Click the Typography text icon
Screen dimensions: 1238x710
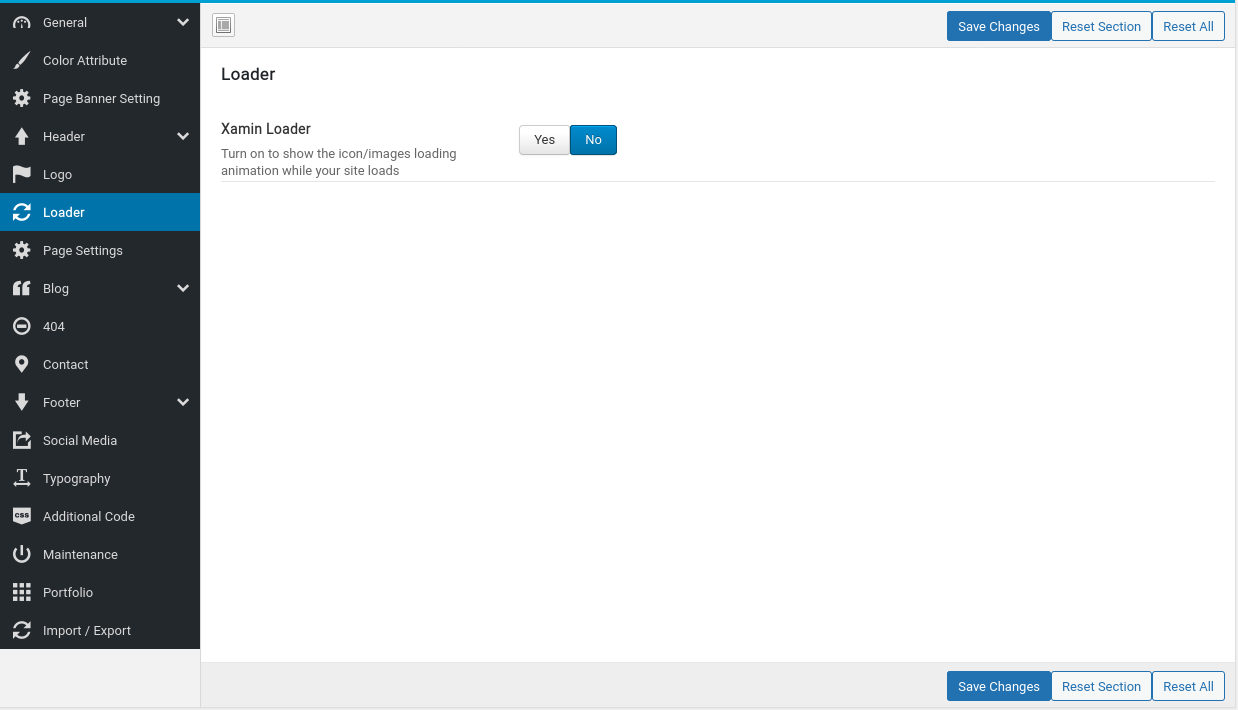tap(21, 478)
